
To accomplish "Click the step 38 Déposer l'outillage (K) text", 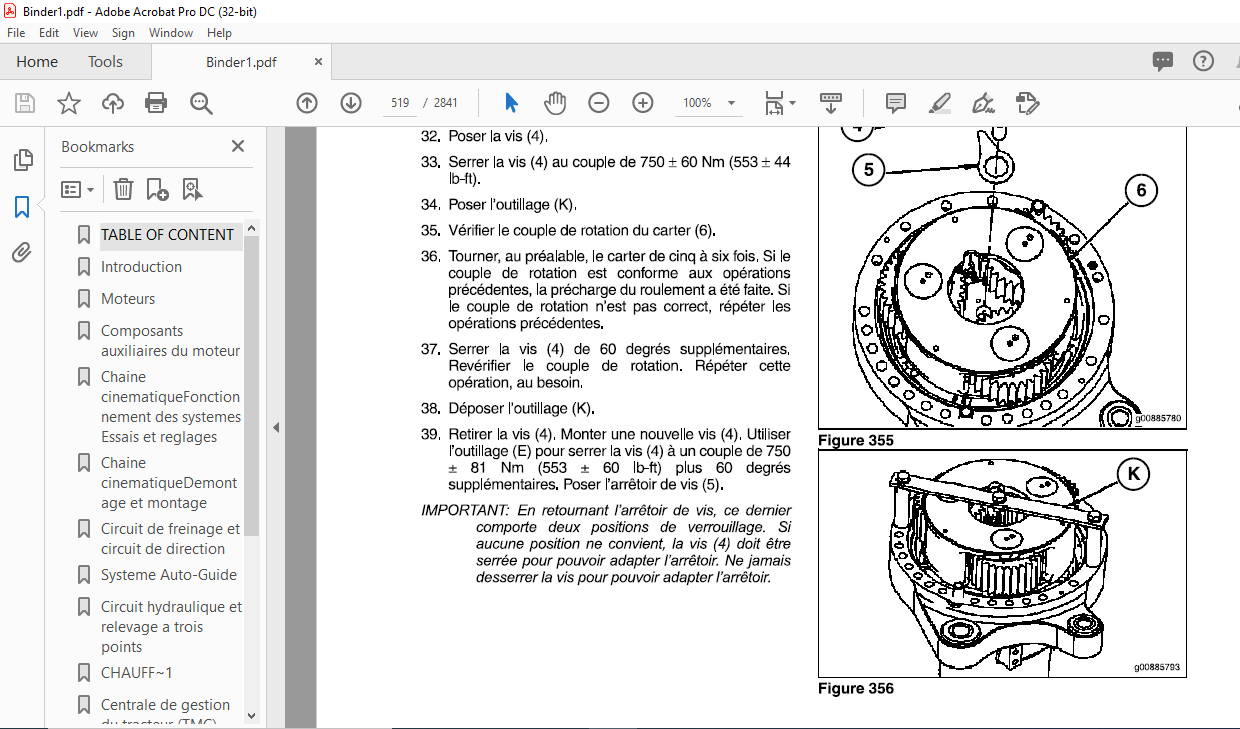I will tap(520, 409).
